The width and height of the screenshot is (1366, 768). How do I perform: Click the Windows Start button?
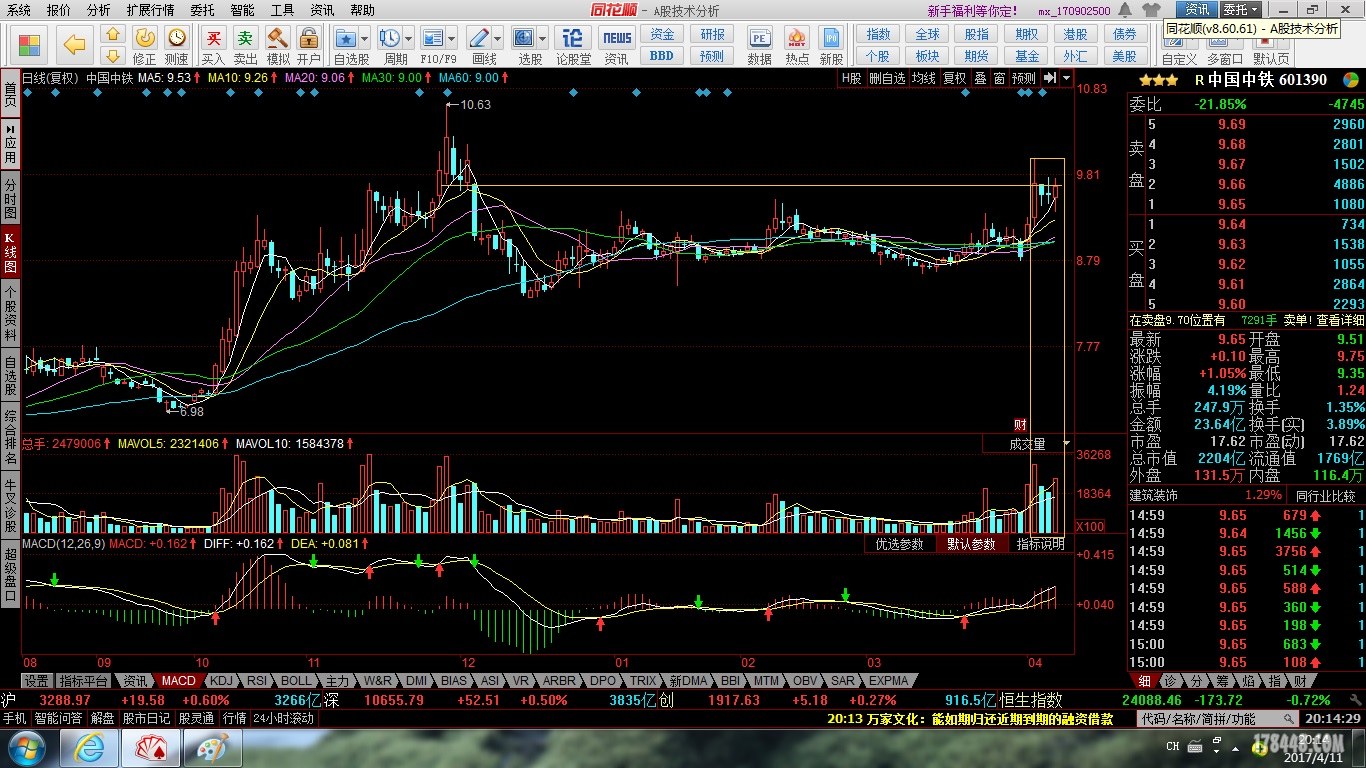pos(25,748)
